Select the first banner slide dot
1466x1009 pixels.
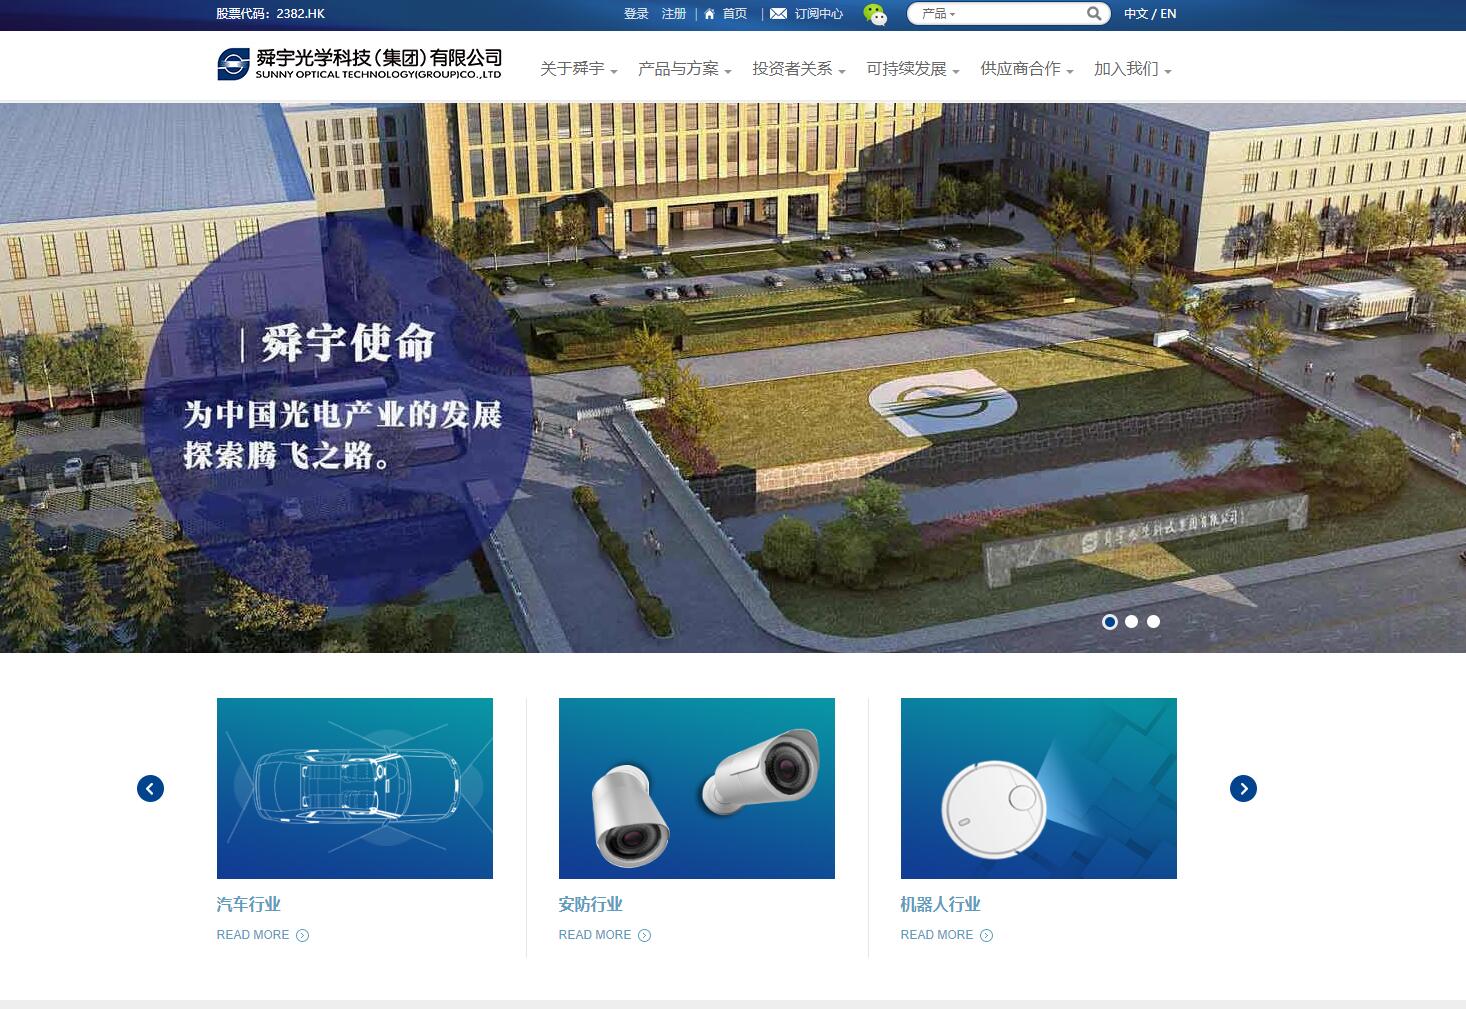pyautogui.click(x=1110, y=622)
